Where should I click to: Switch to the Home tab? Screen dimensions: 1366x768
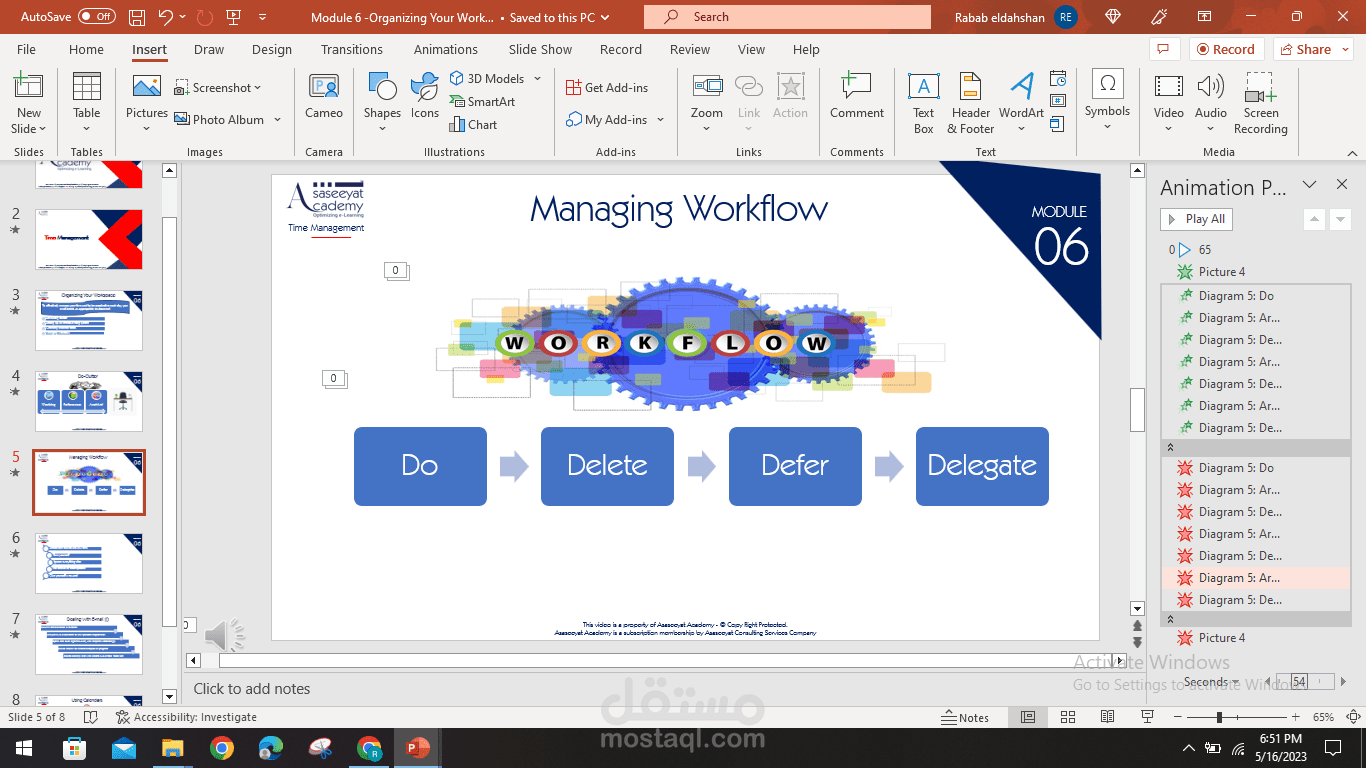pyautogui.click(x=86, y=49)
